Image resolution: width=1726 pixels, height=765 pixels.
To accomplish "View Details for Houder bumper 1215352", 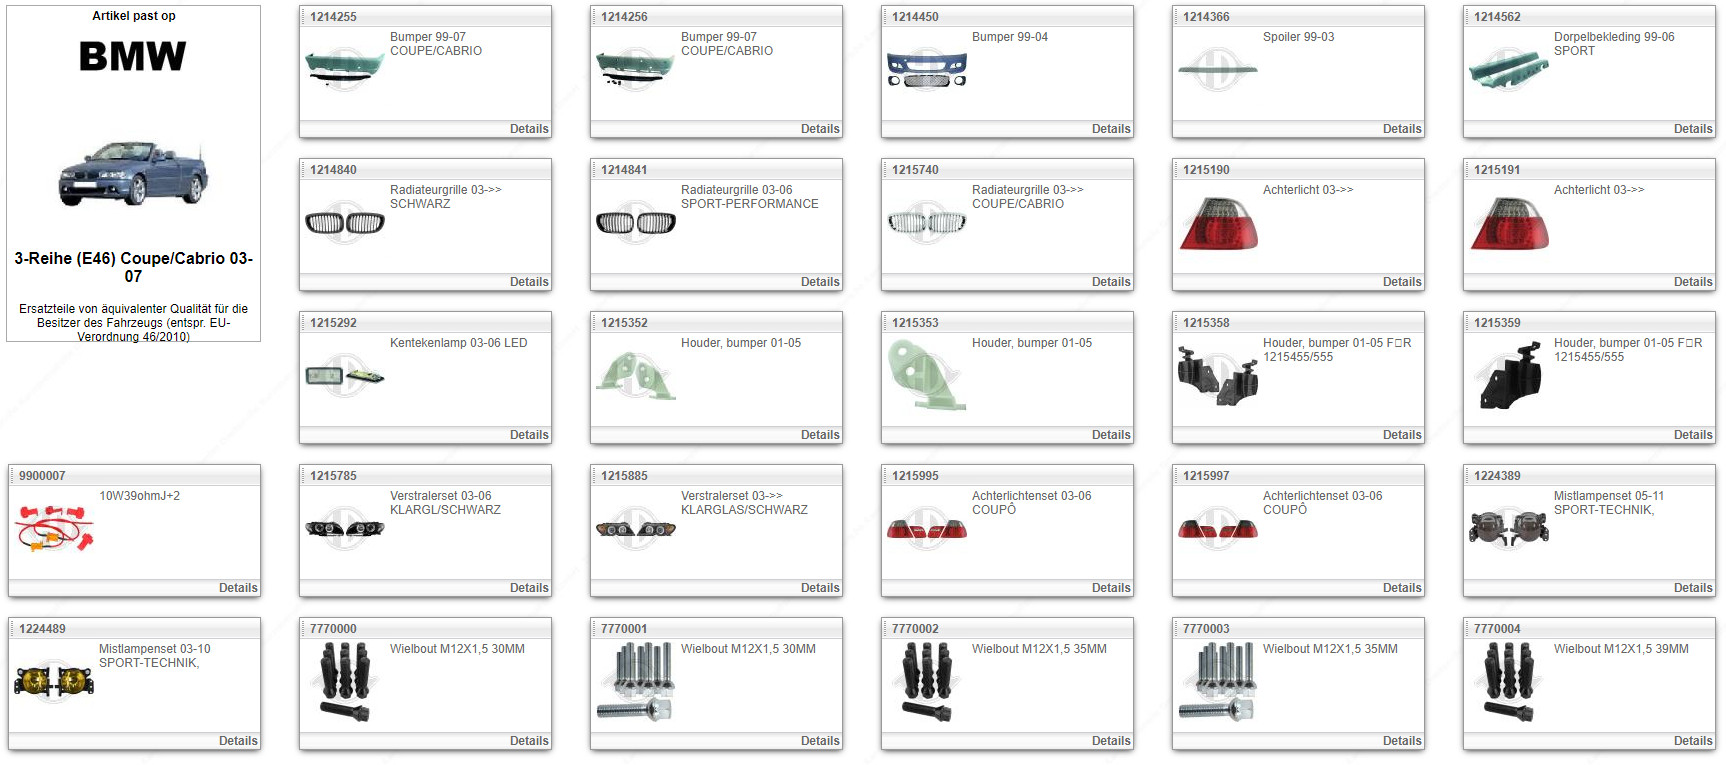I will pyautogui.click(x=820, y=435).
